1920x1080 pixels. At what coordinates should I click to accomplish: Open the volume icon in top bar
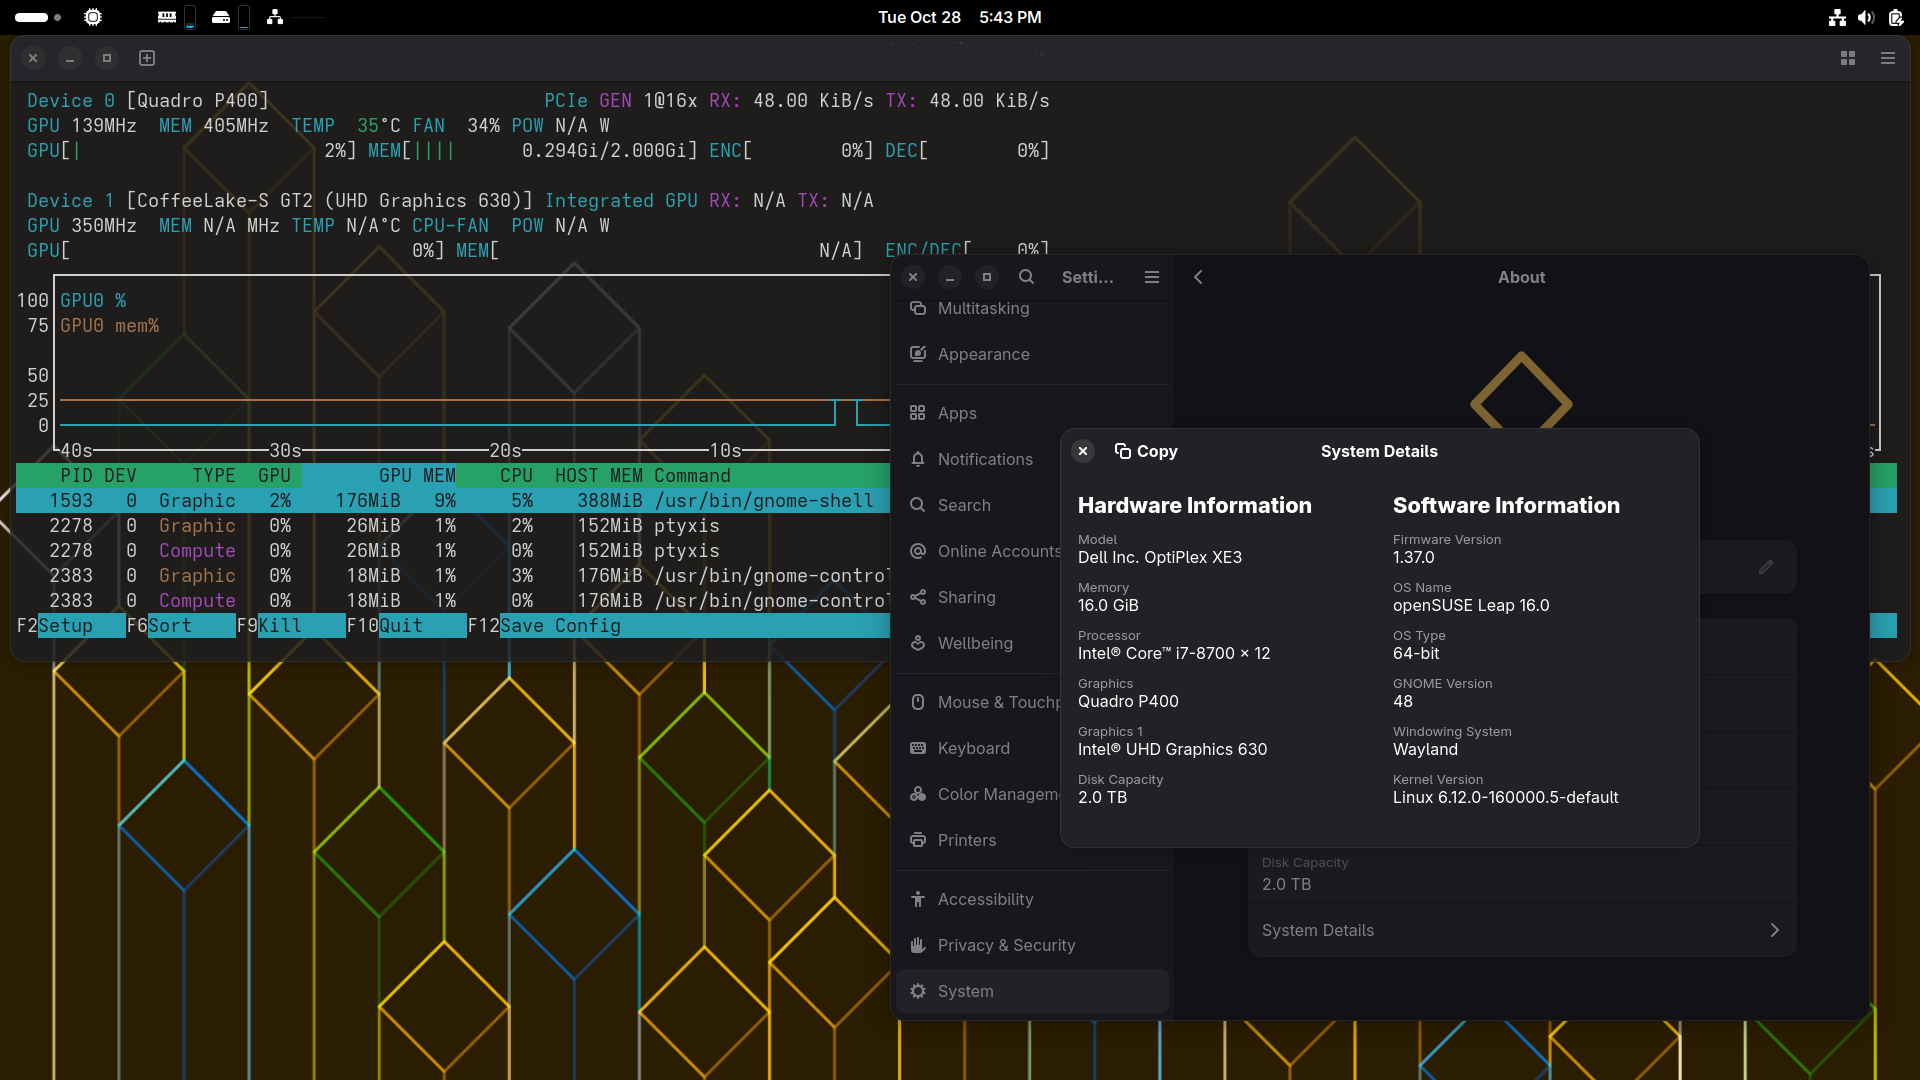[1866, 17]
